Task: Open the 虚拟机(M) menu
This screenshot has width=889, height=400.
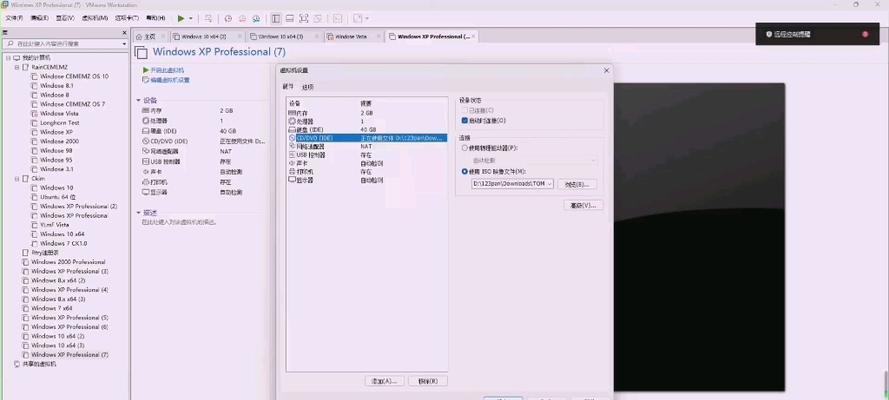Action: click(95, 18)
